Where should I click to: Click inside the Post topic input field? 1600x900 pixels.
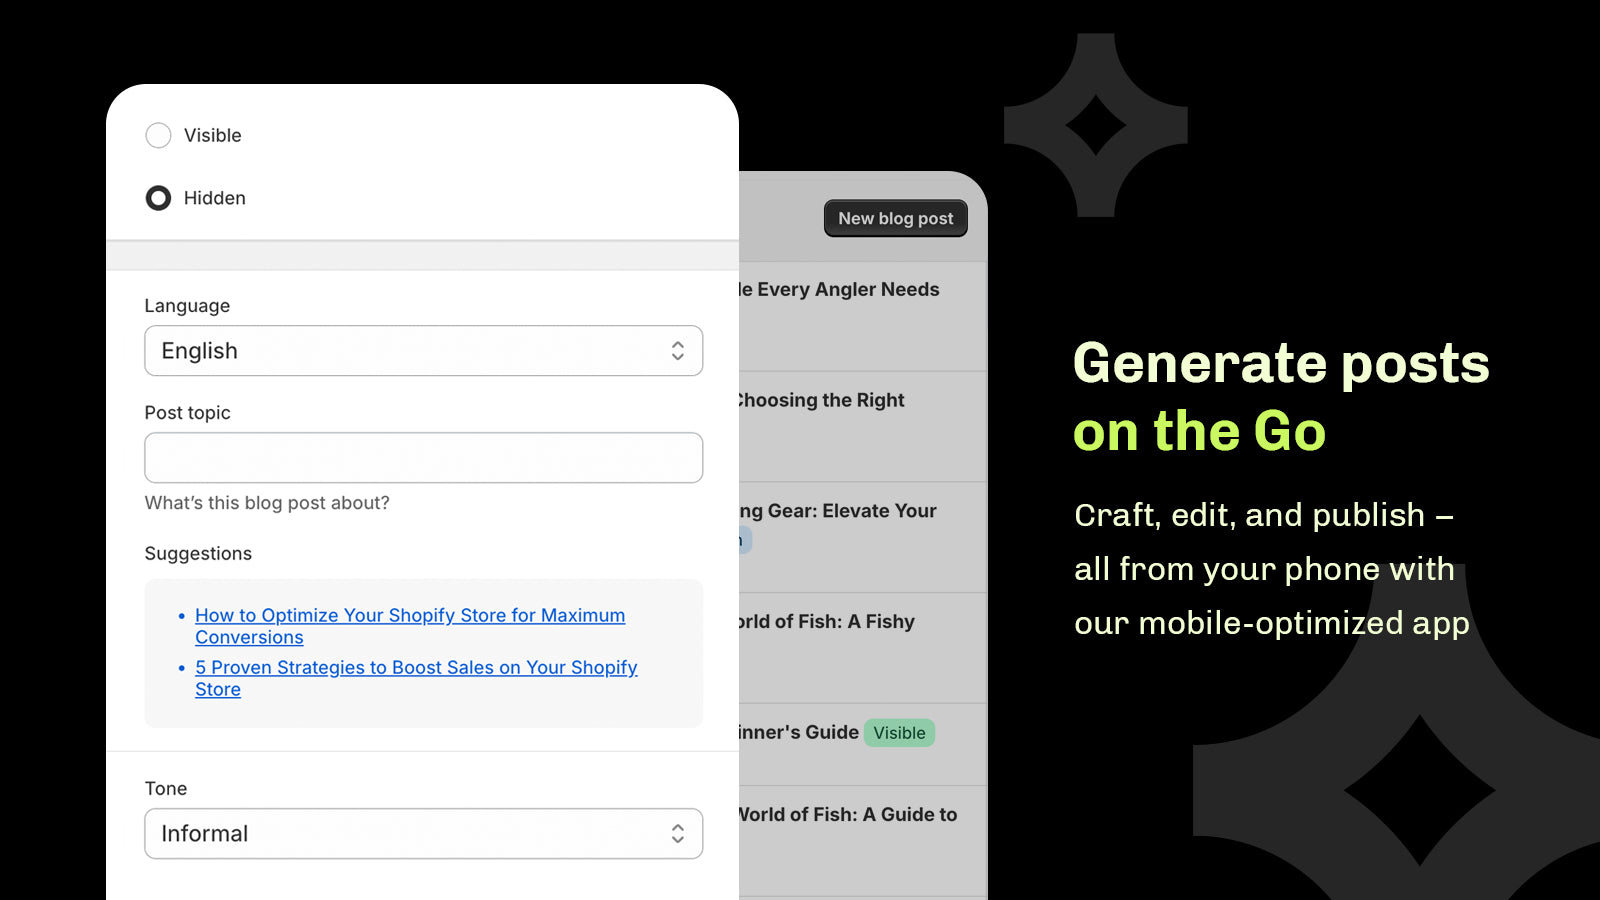click(423, 457)
